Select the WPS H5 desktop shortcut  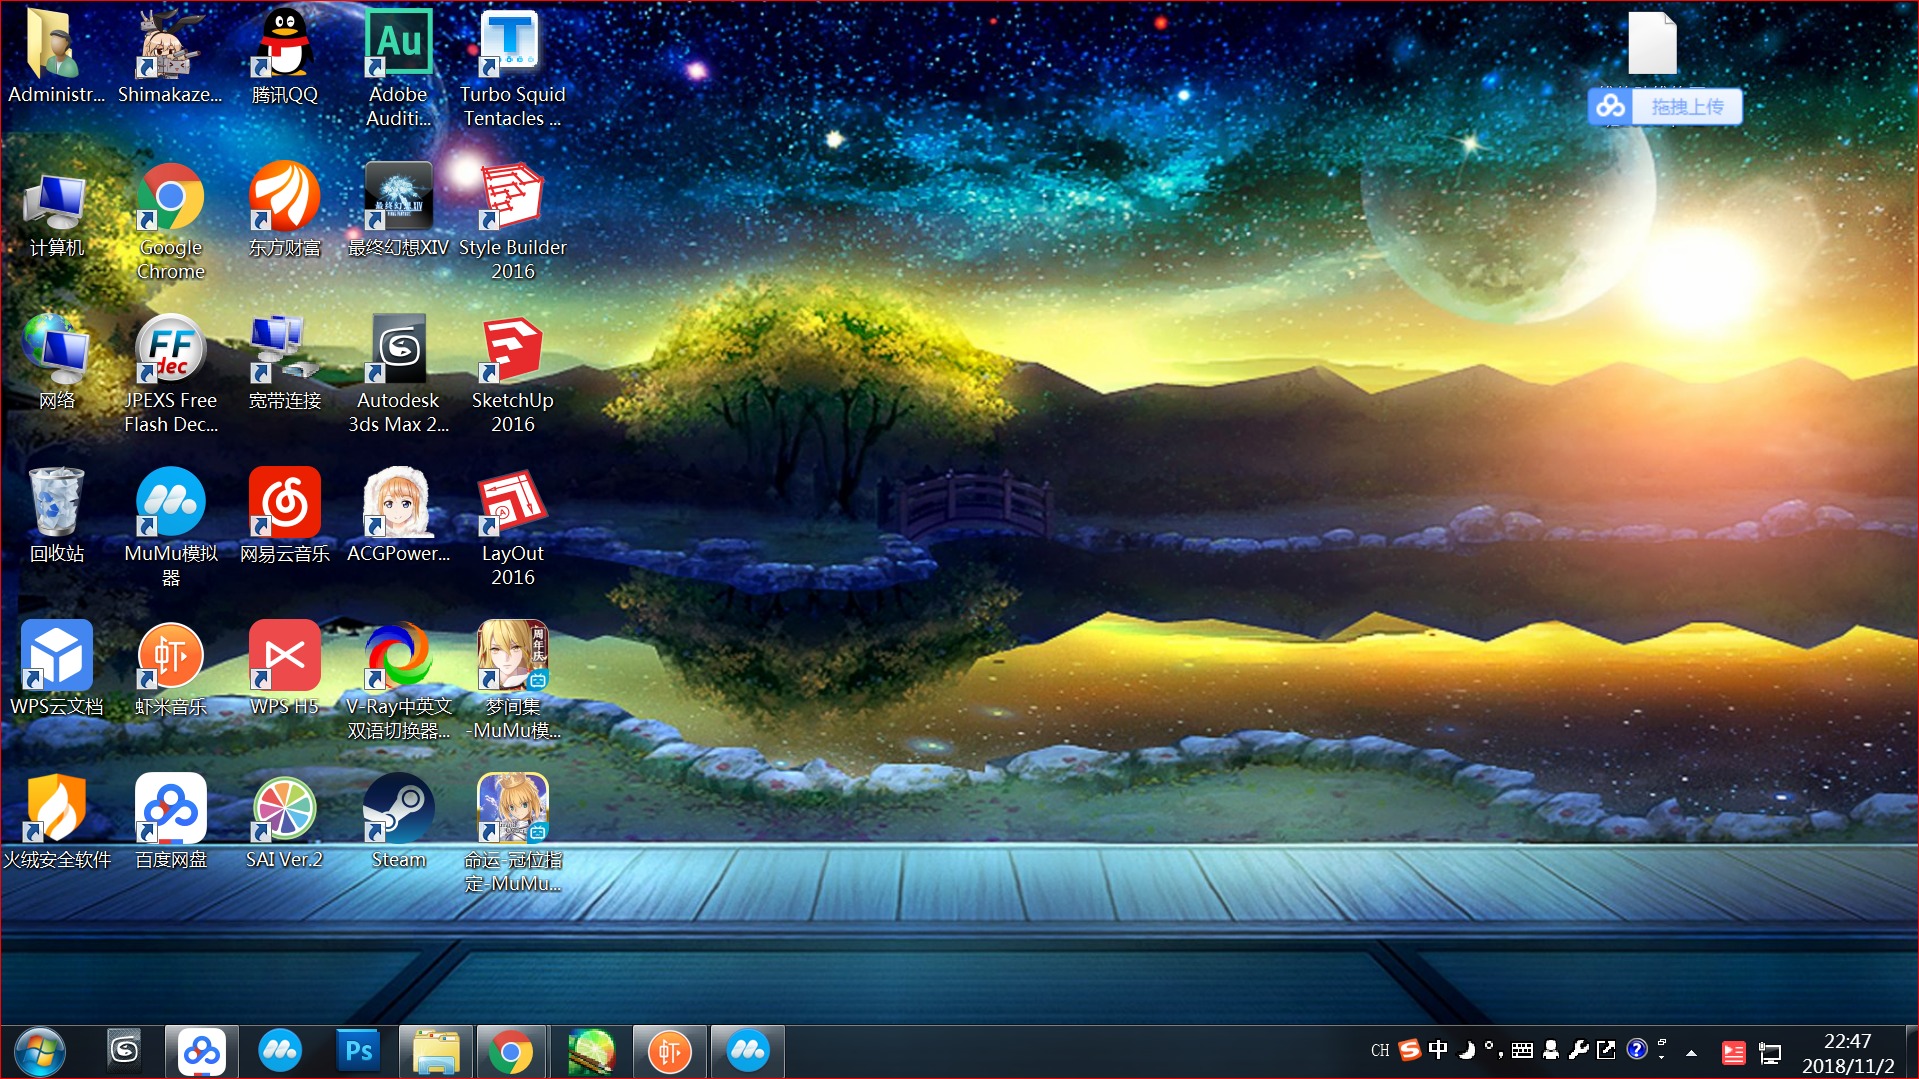[284, 669]
